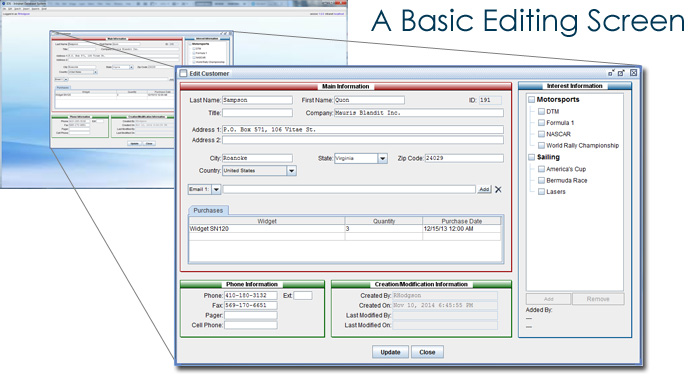Screen dimensions: 700x381
Task: Click the Ext field
Action: 303,295
